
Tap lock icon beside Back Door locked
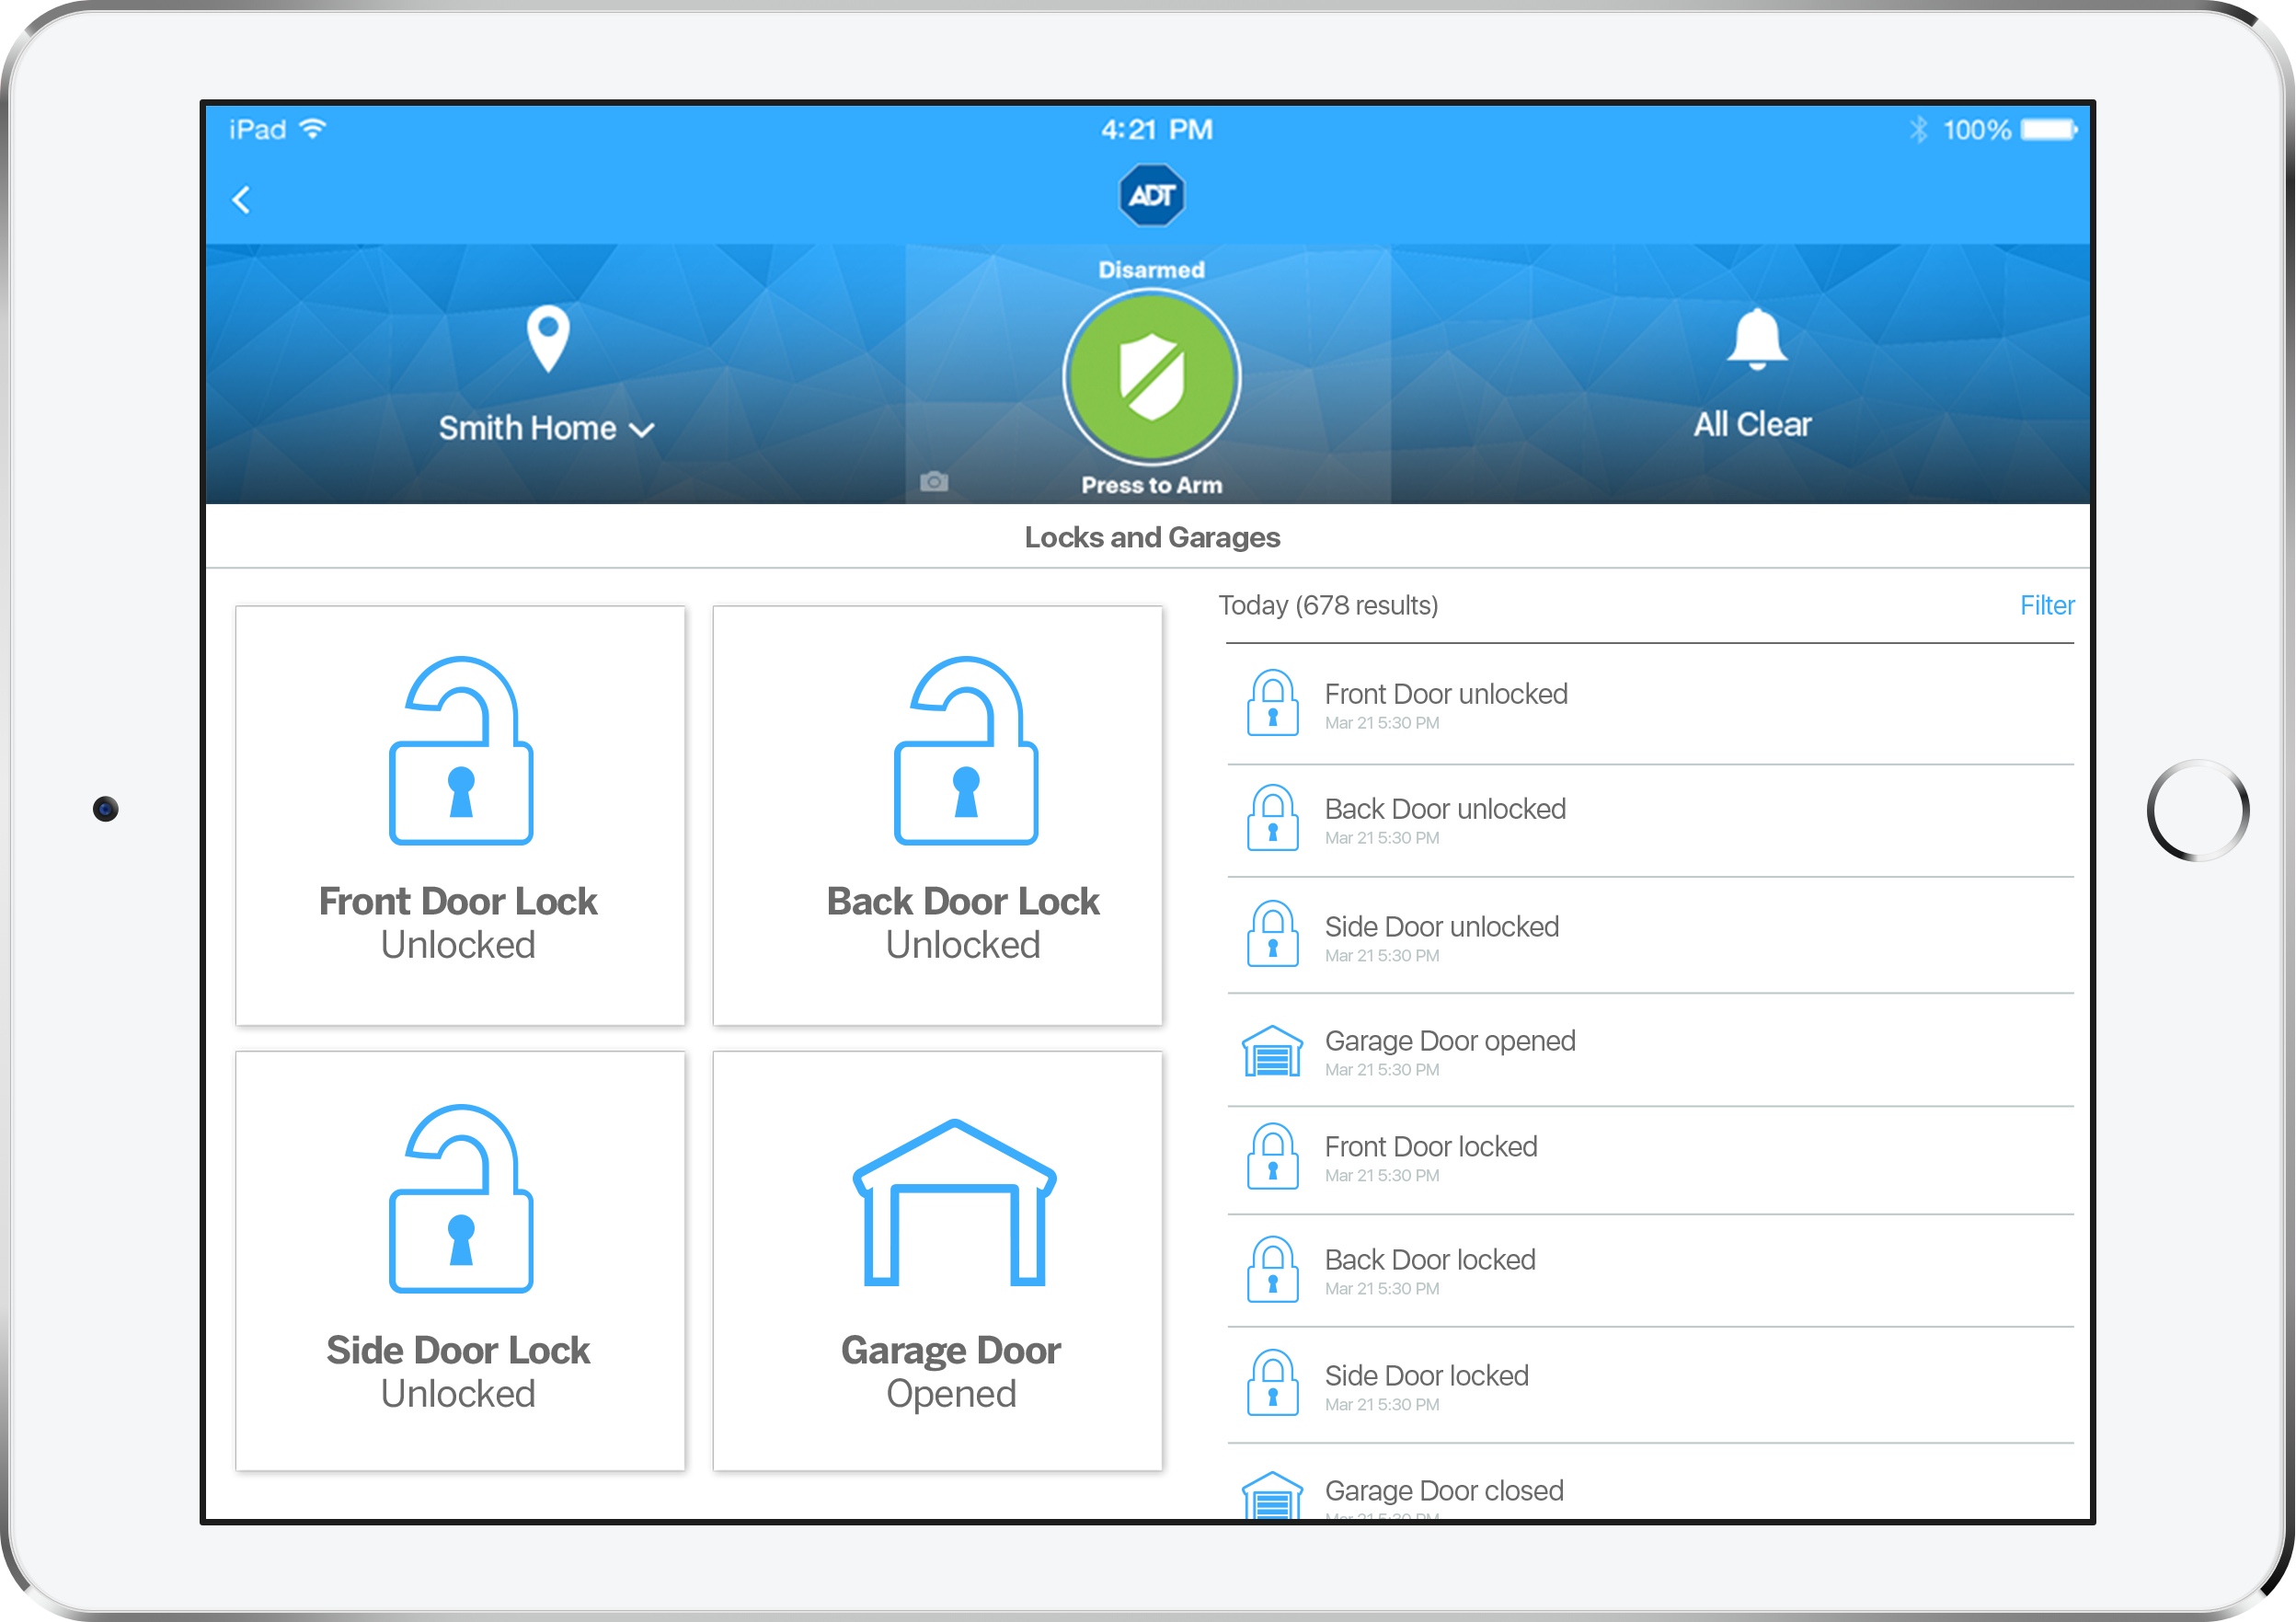(x=1272, y=1270)
